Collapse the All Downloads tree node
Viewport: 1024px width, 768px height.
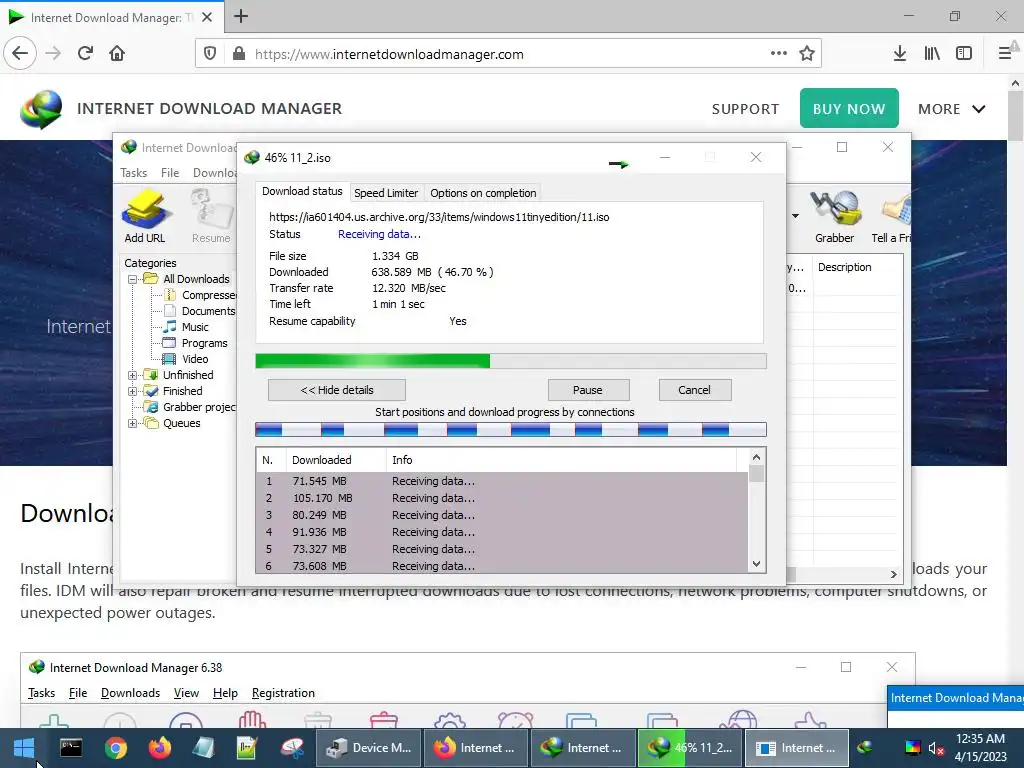[133, 280]
